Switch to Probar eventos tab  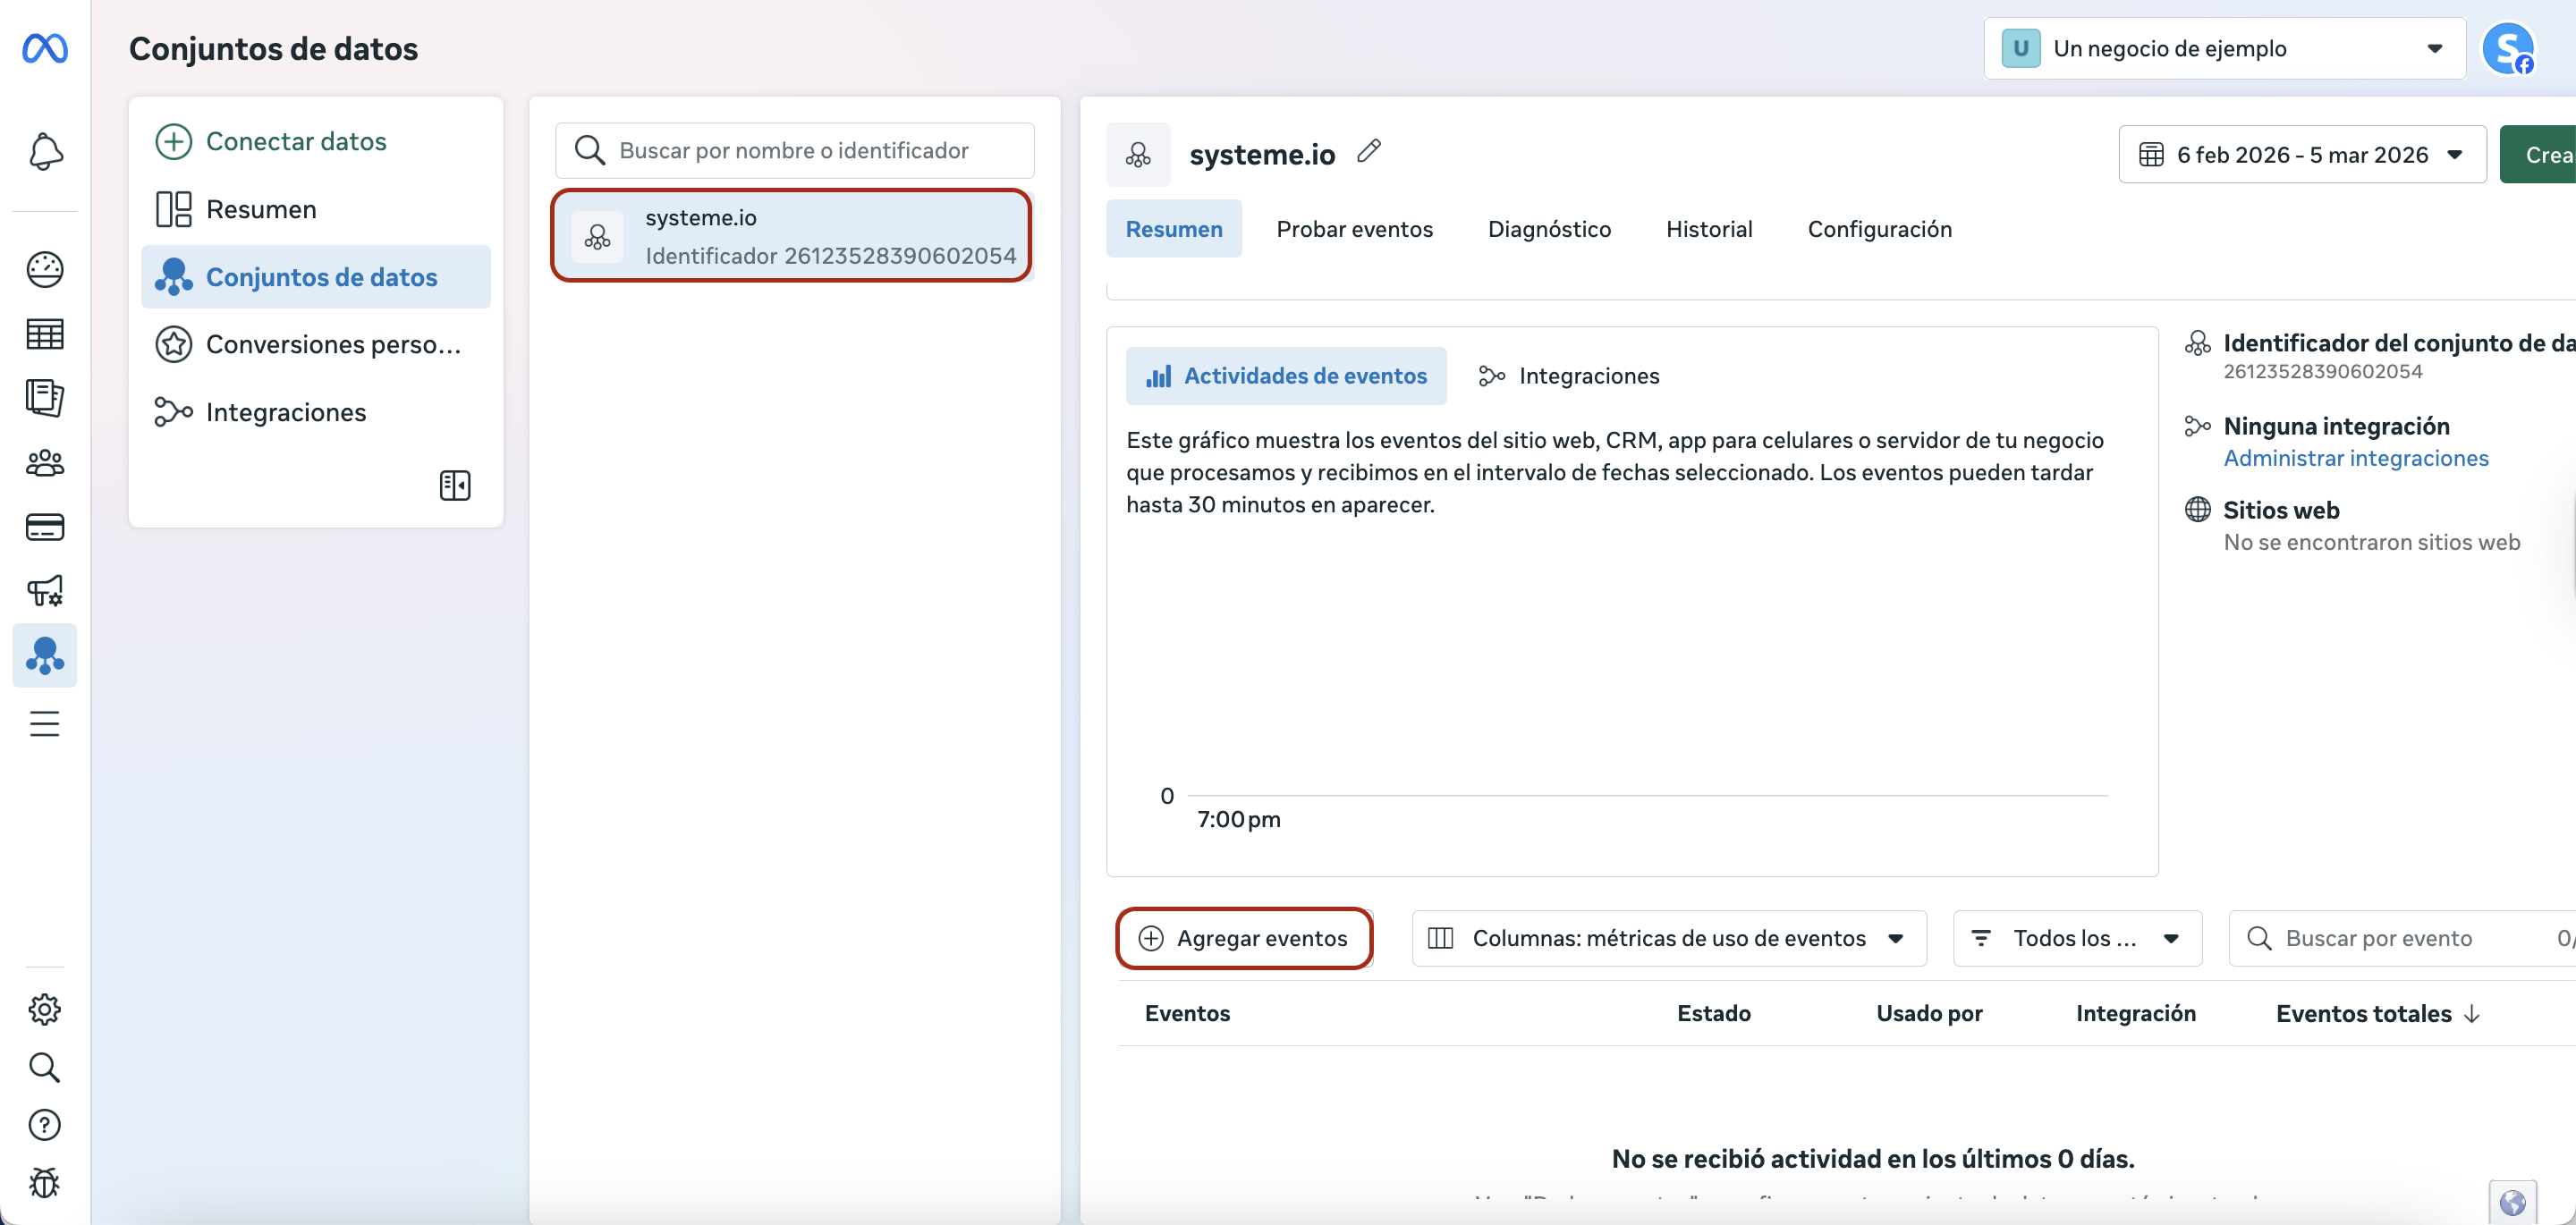[x=1354, y=229]
